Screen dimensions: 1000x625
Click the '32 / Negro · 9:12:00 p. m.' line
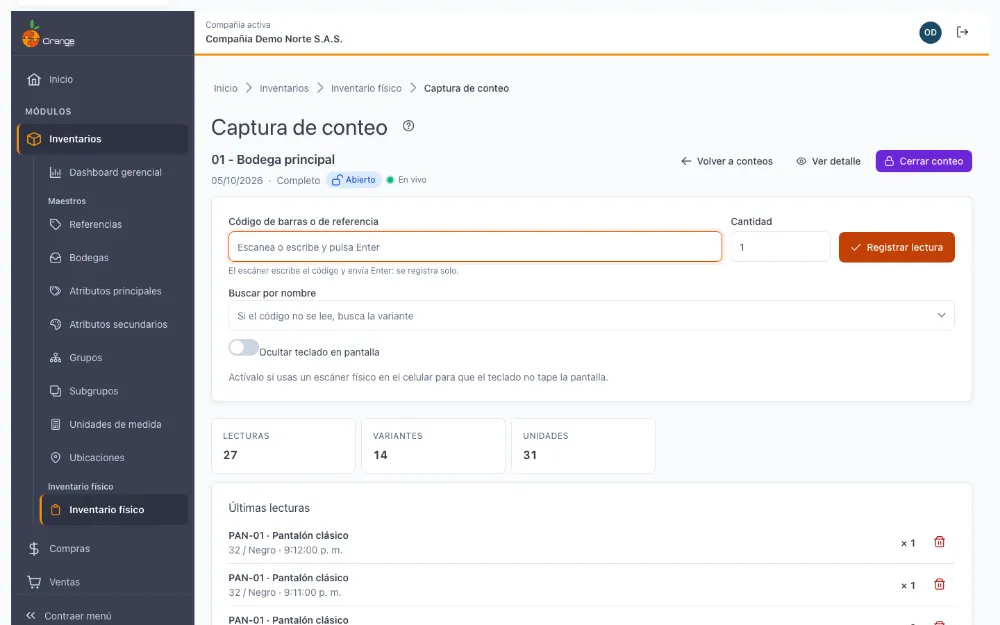285,550
